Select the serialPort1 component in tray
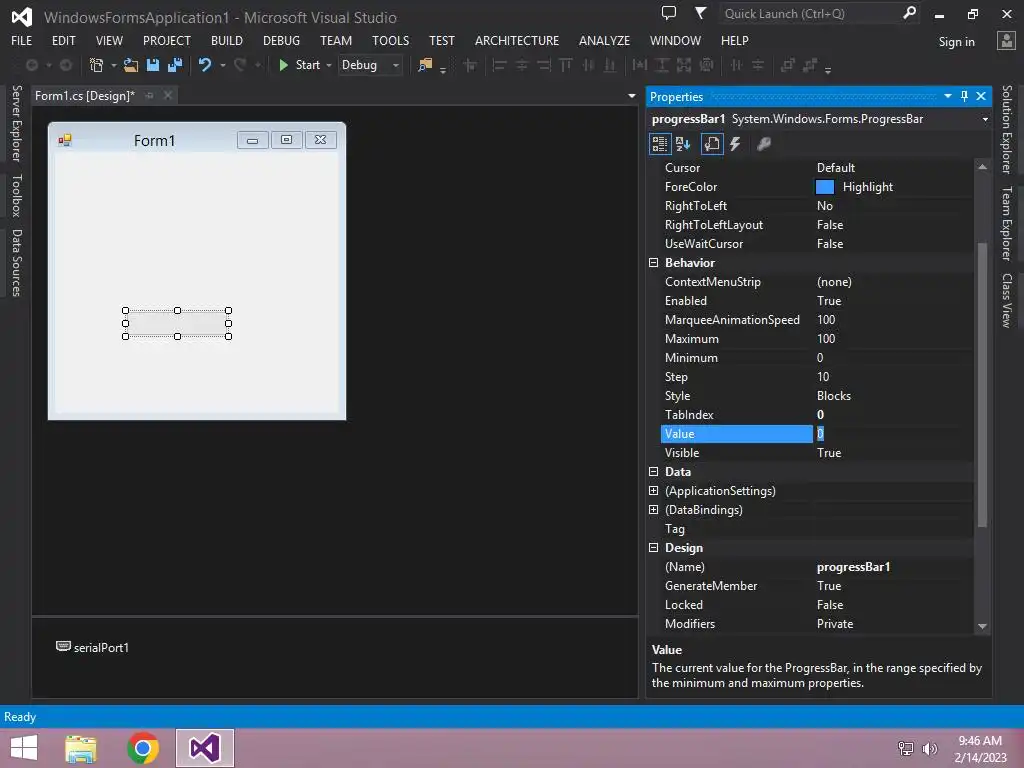This screenshot has width=1024, height=768. (x=92, y=647)
